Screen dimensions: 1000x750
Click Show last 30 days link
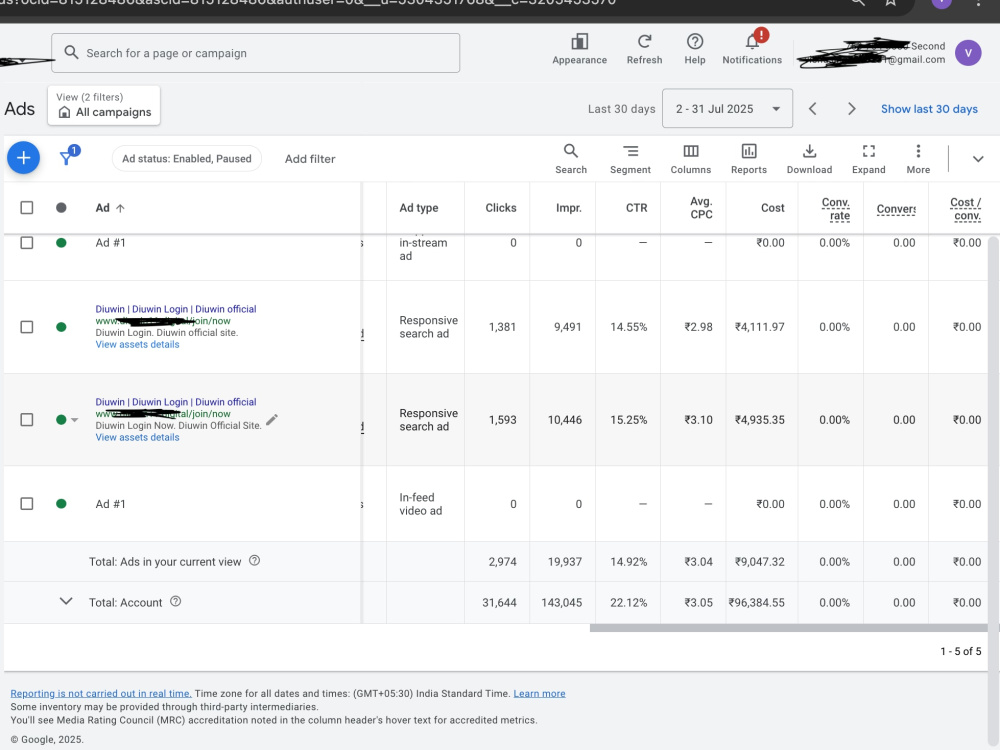tap(929, 109)
